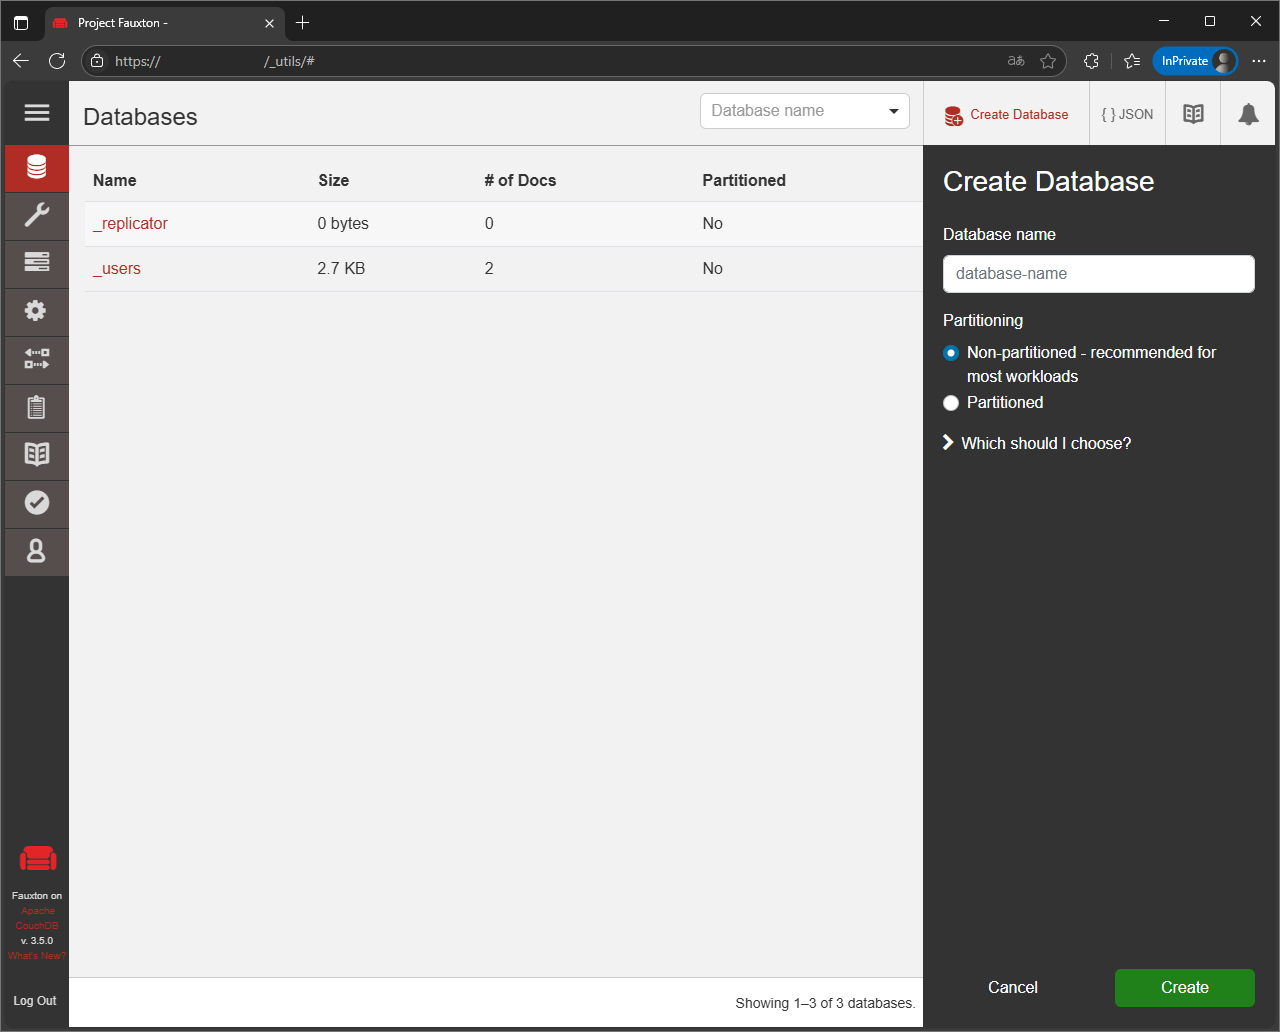
Task: Open user account icon in sidebar
Action: [37, 551]
